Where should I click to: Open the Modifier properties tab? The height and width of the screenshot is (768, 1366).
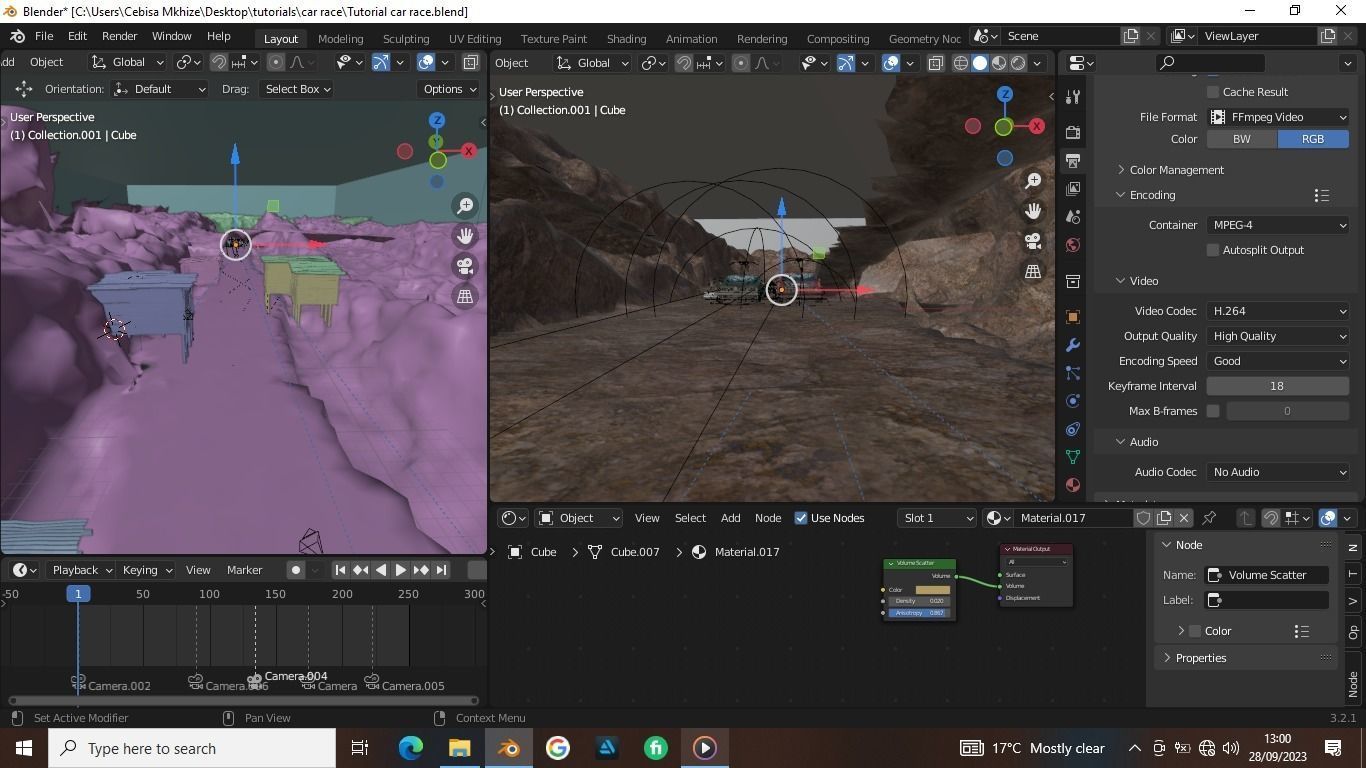(1073, 345)
